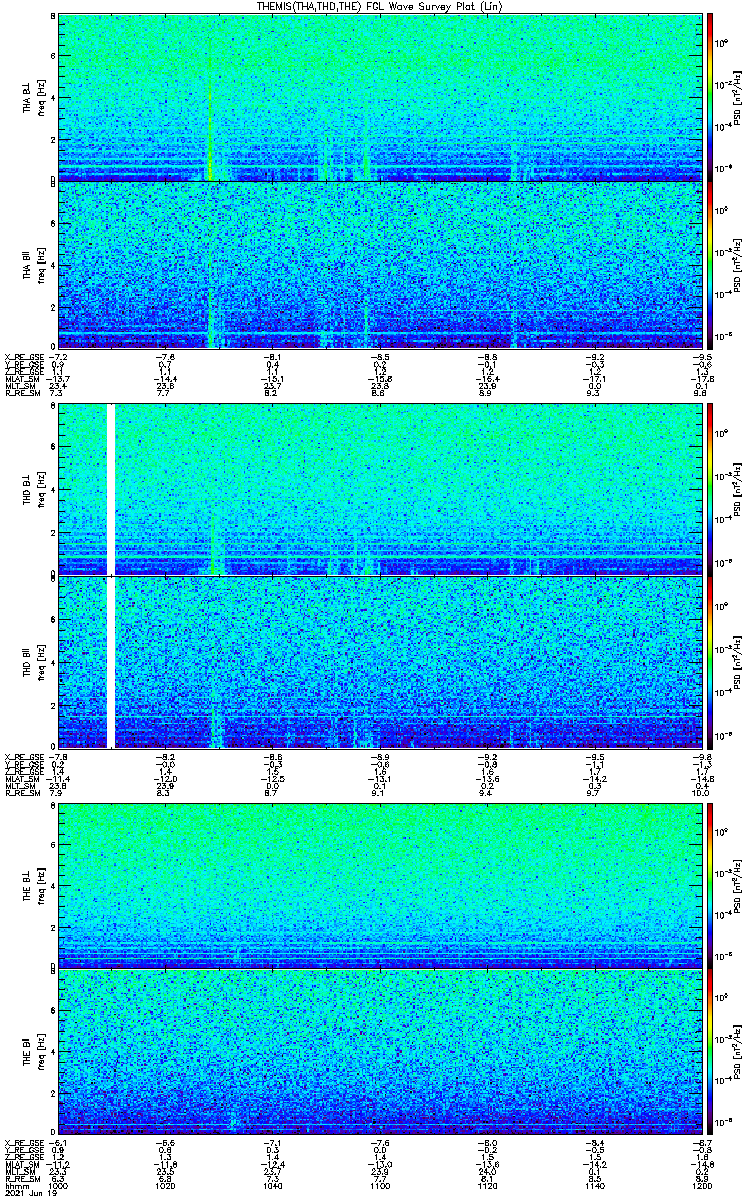Viewport: 750px width, 1200px height.
Task: Click the THA B⊥ PSD color bar
Action: (710, 97)
